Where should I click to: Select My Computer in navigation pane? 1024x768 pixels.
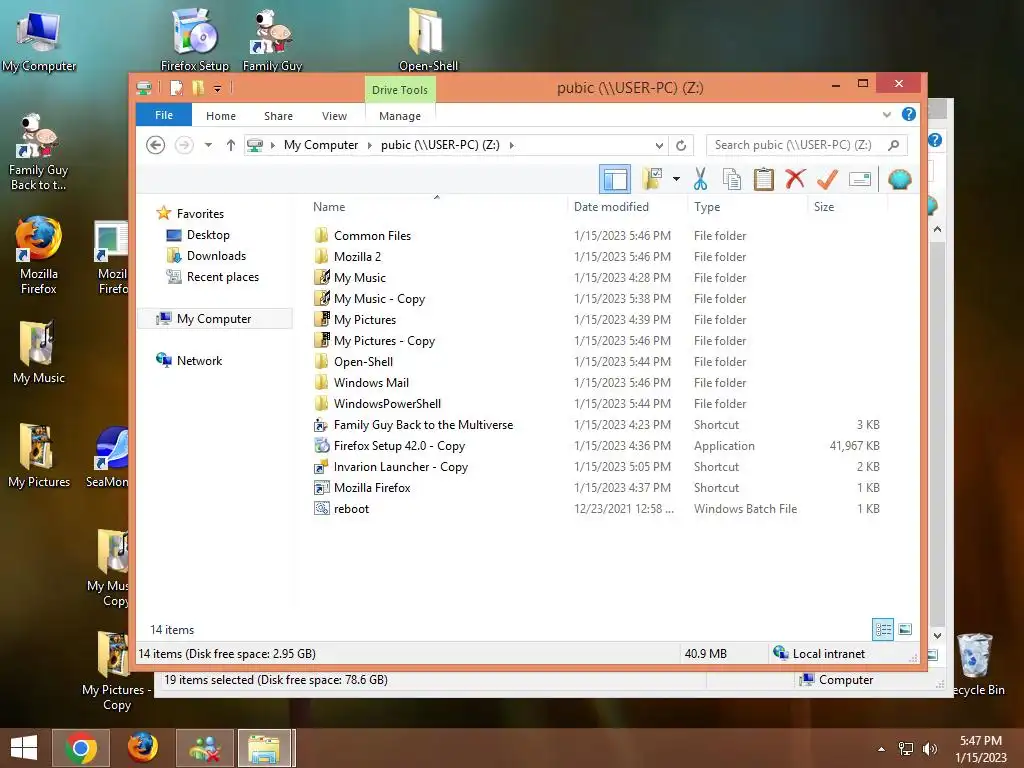(214, 319)
